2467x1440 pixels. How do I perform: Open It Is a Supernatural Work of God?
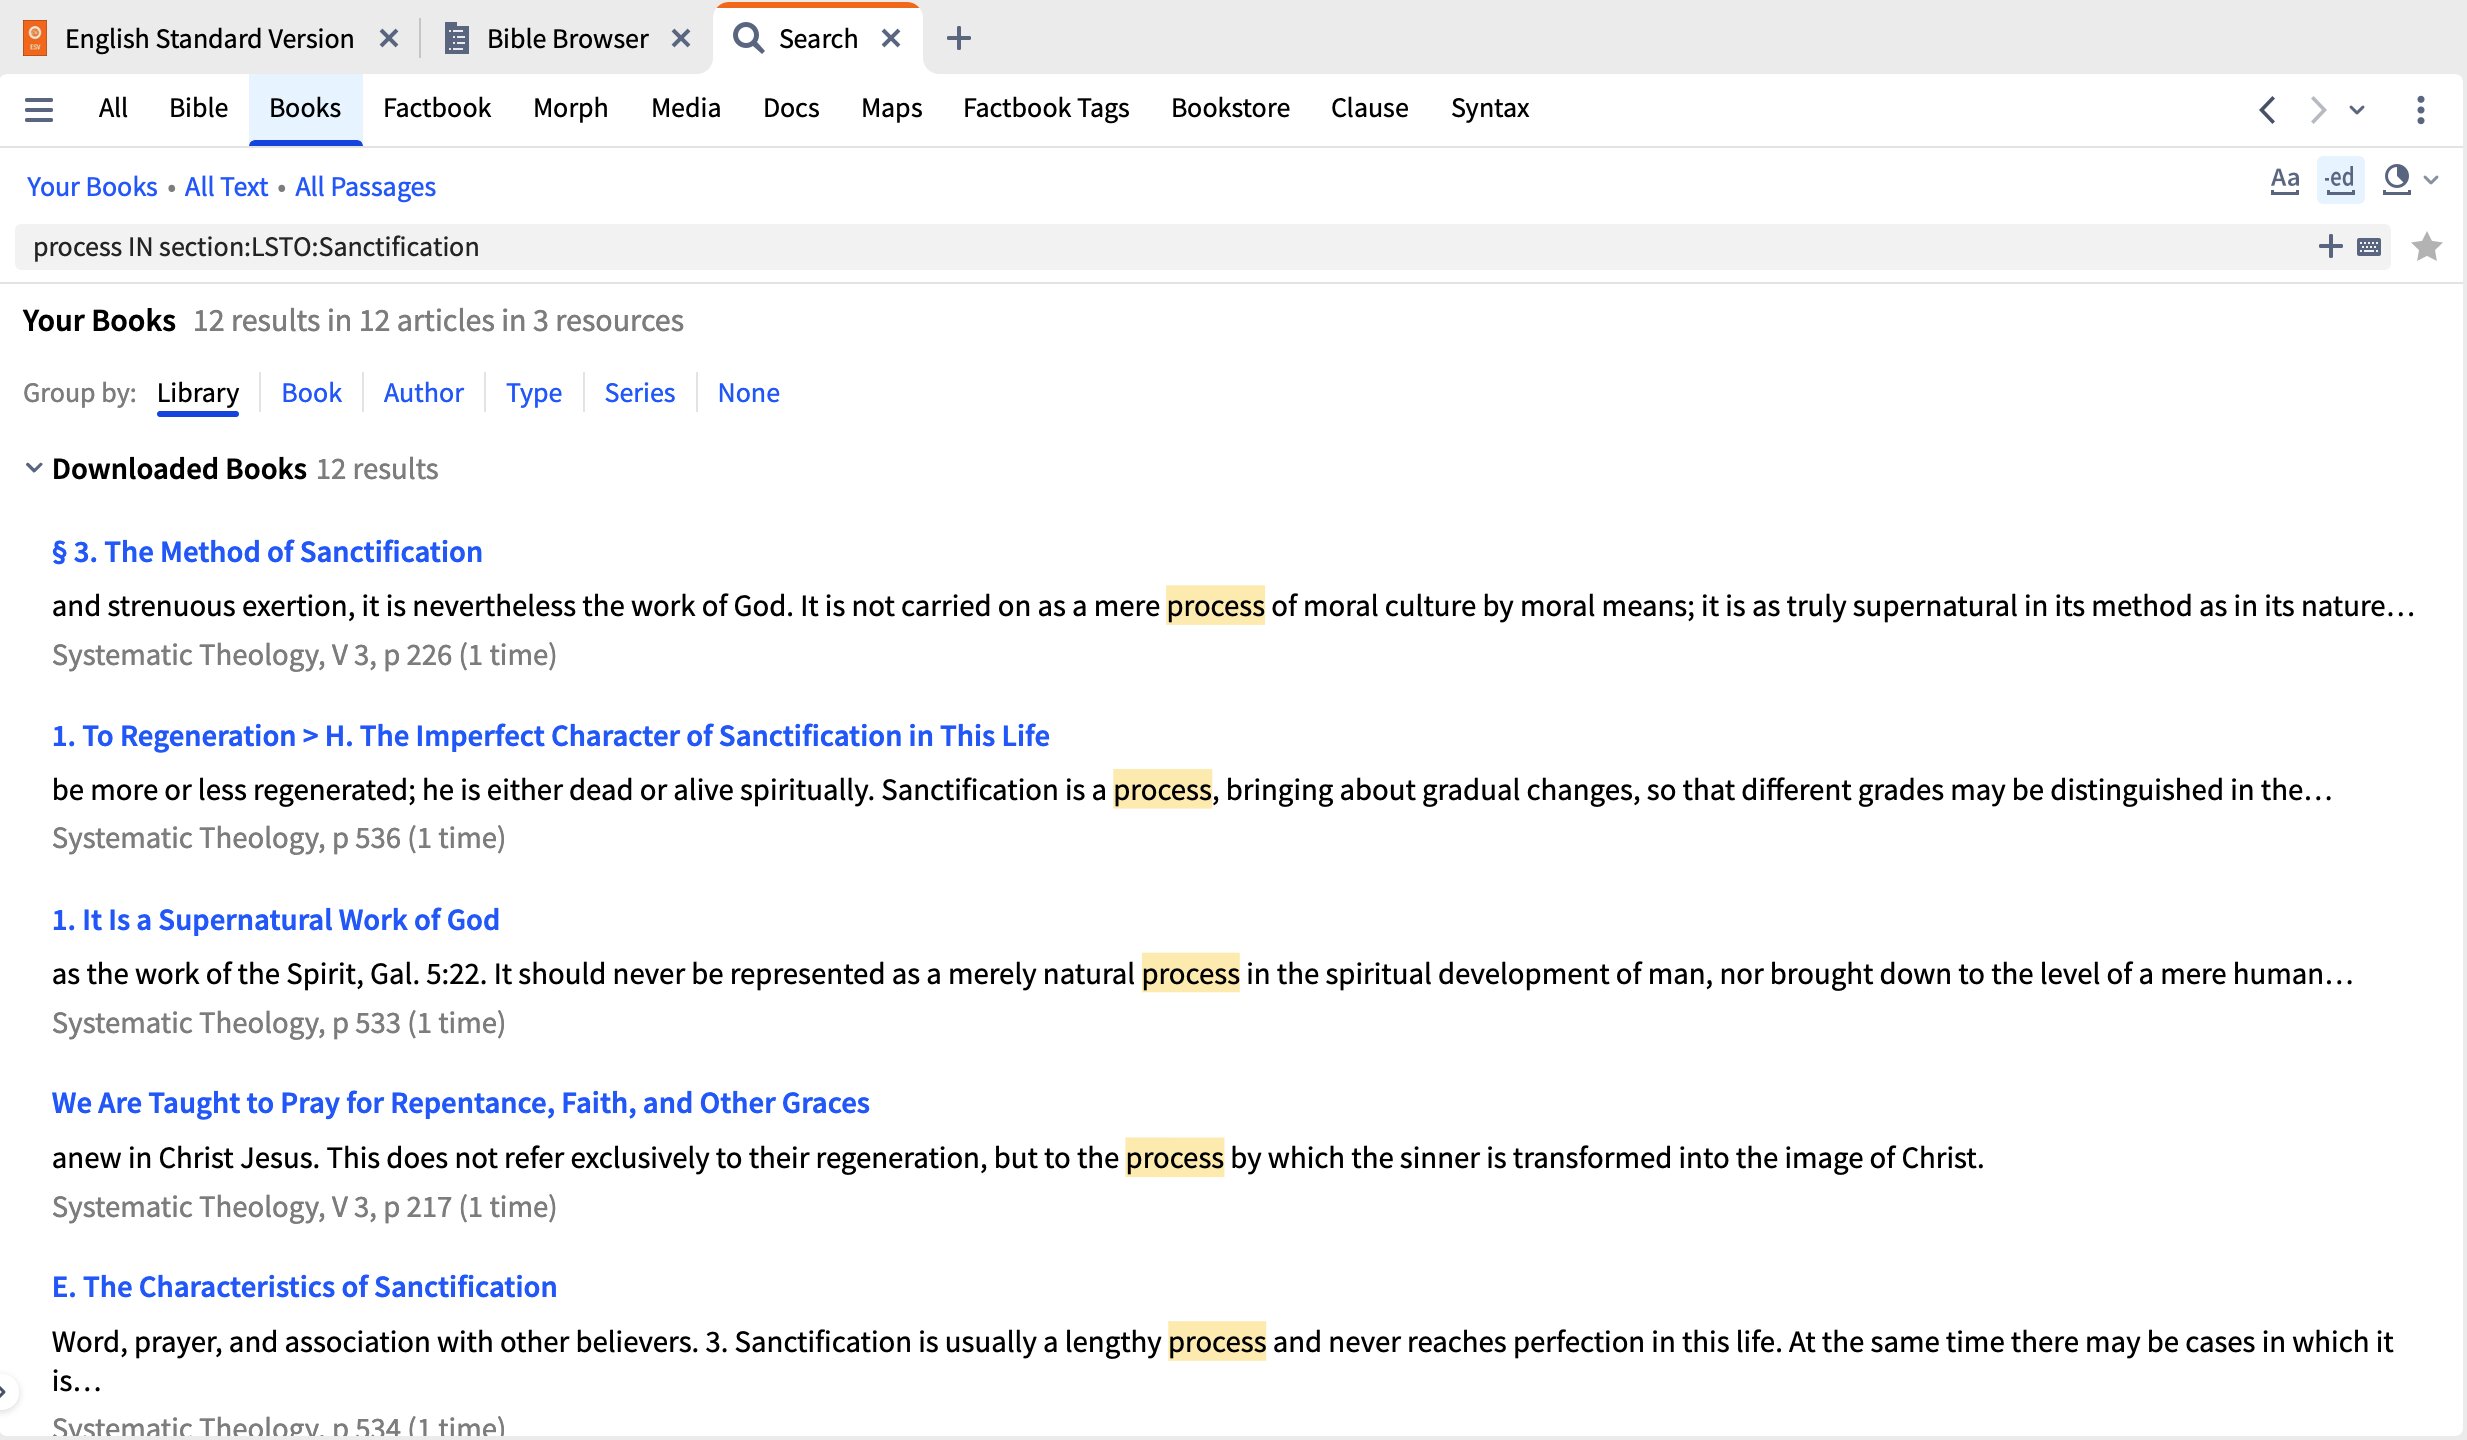click(275, 920)
